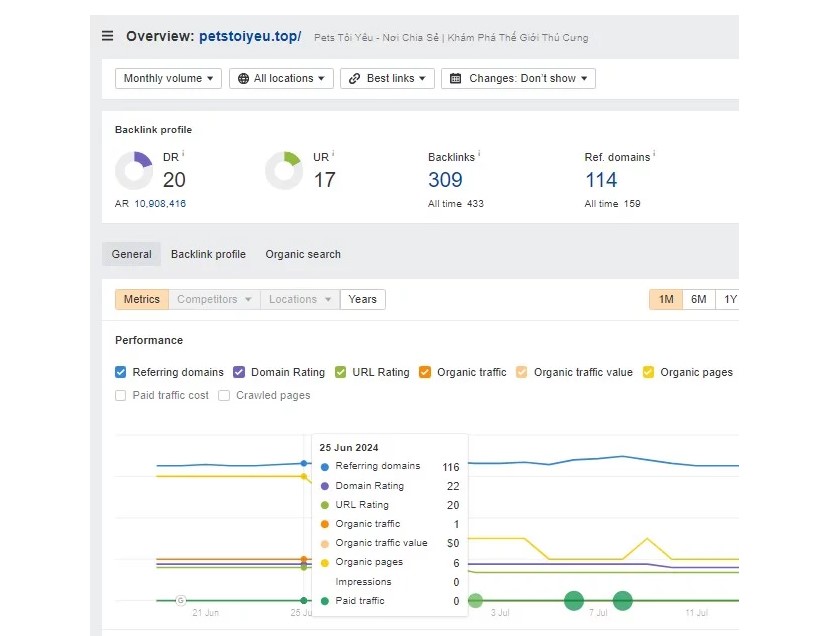Switch to the Backlink profile tab
The image size is (833, 636).
pos(208,254)
